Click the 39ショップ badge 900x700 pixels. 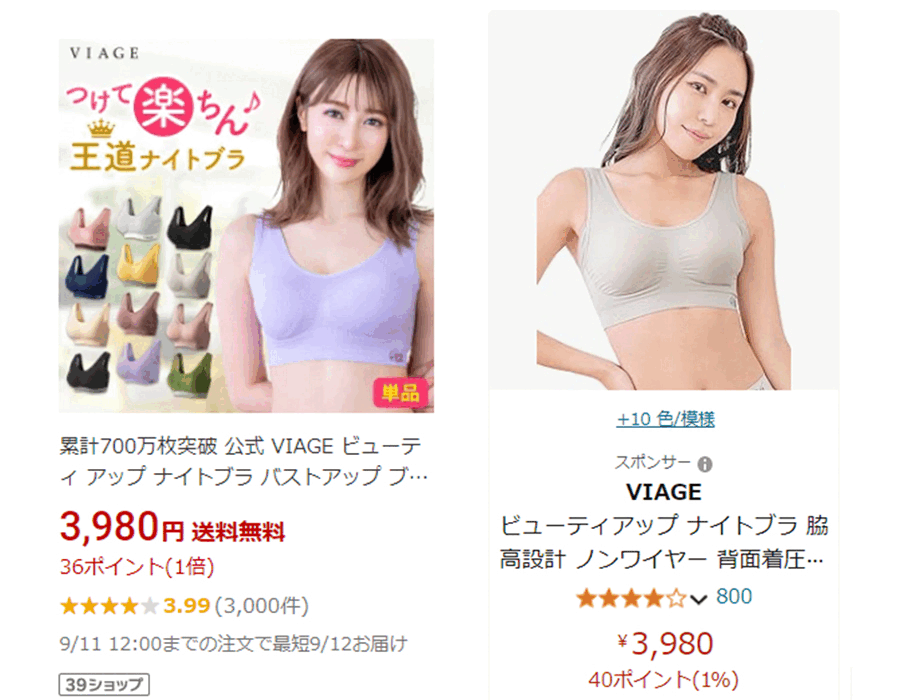coord(104,685)
